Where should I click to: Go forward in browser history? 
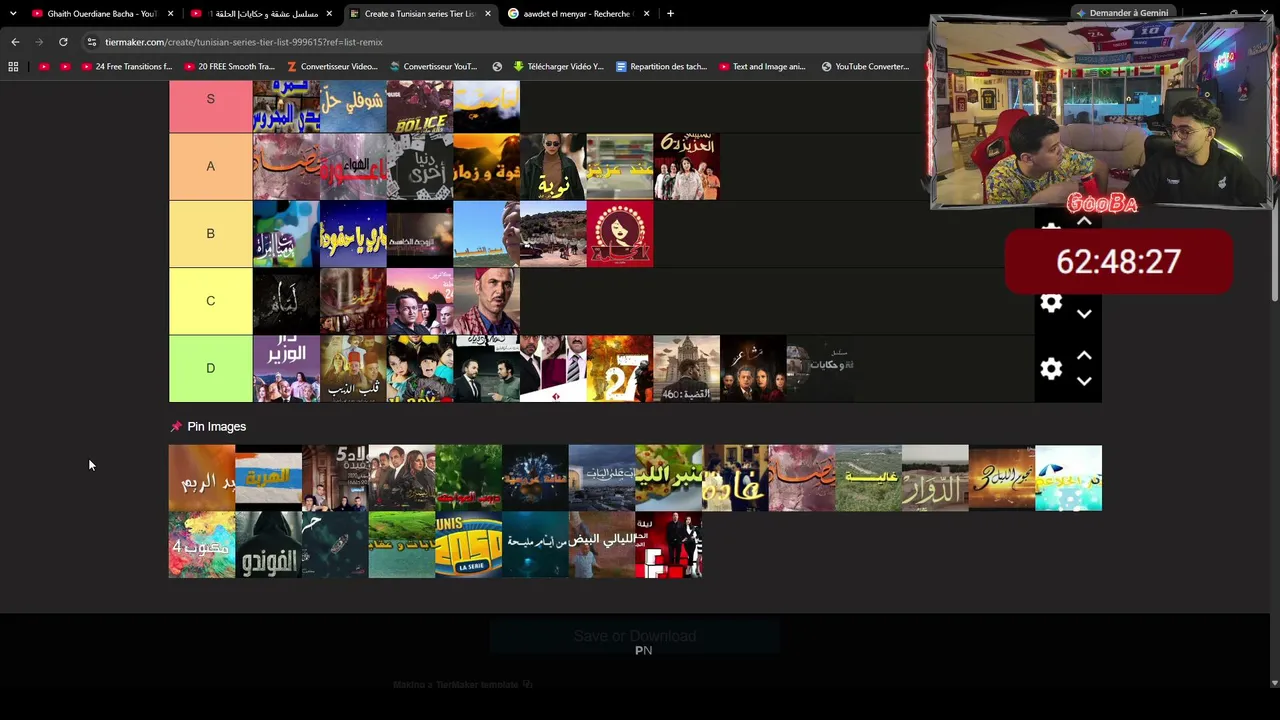(39, 42)
